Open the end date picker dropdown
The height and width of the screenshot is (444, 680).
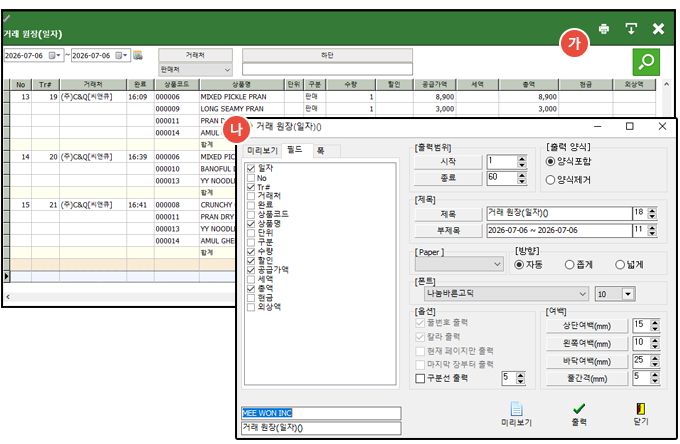[122, 56]
